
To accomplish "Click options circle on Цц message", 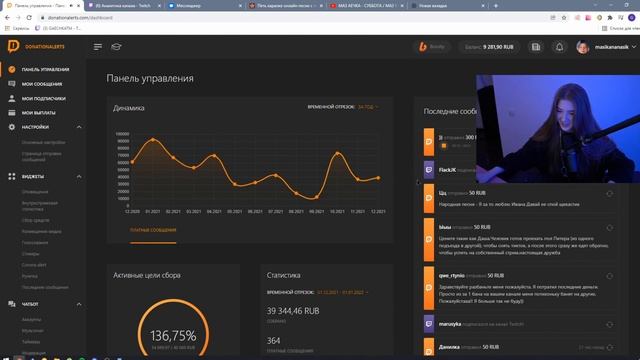I will pos(609,194).
